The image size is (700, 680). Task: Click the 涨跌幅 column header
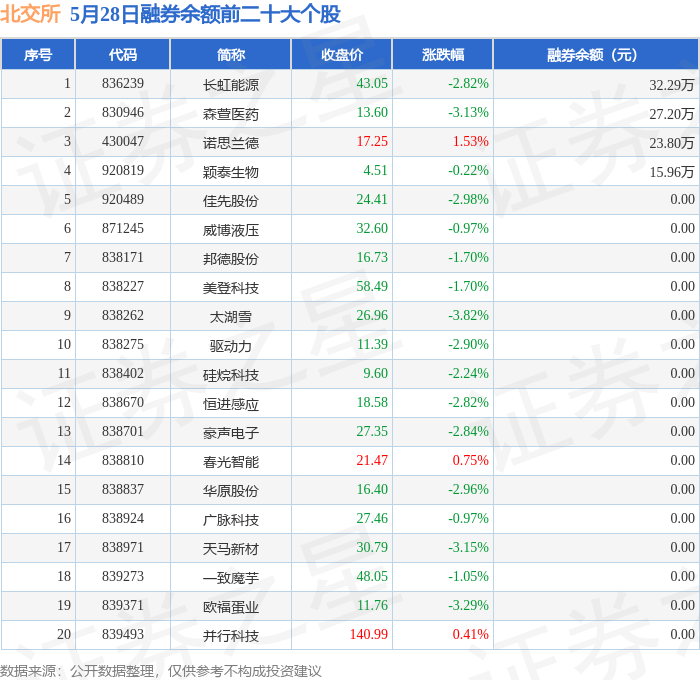click(443, 54)
